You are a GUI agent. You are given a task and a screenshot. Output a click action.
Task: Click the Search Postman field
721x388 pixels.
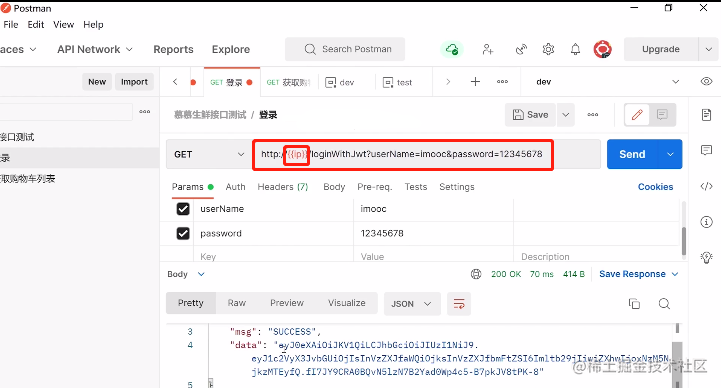(x=345, y=49)
